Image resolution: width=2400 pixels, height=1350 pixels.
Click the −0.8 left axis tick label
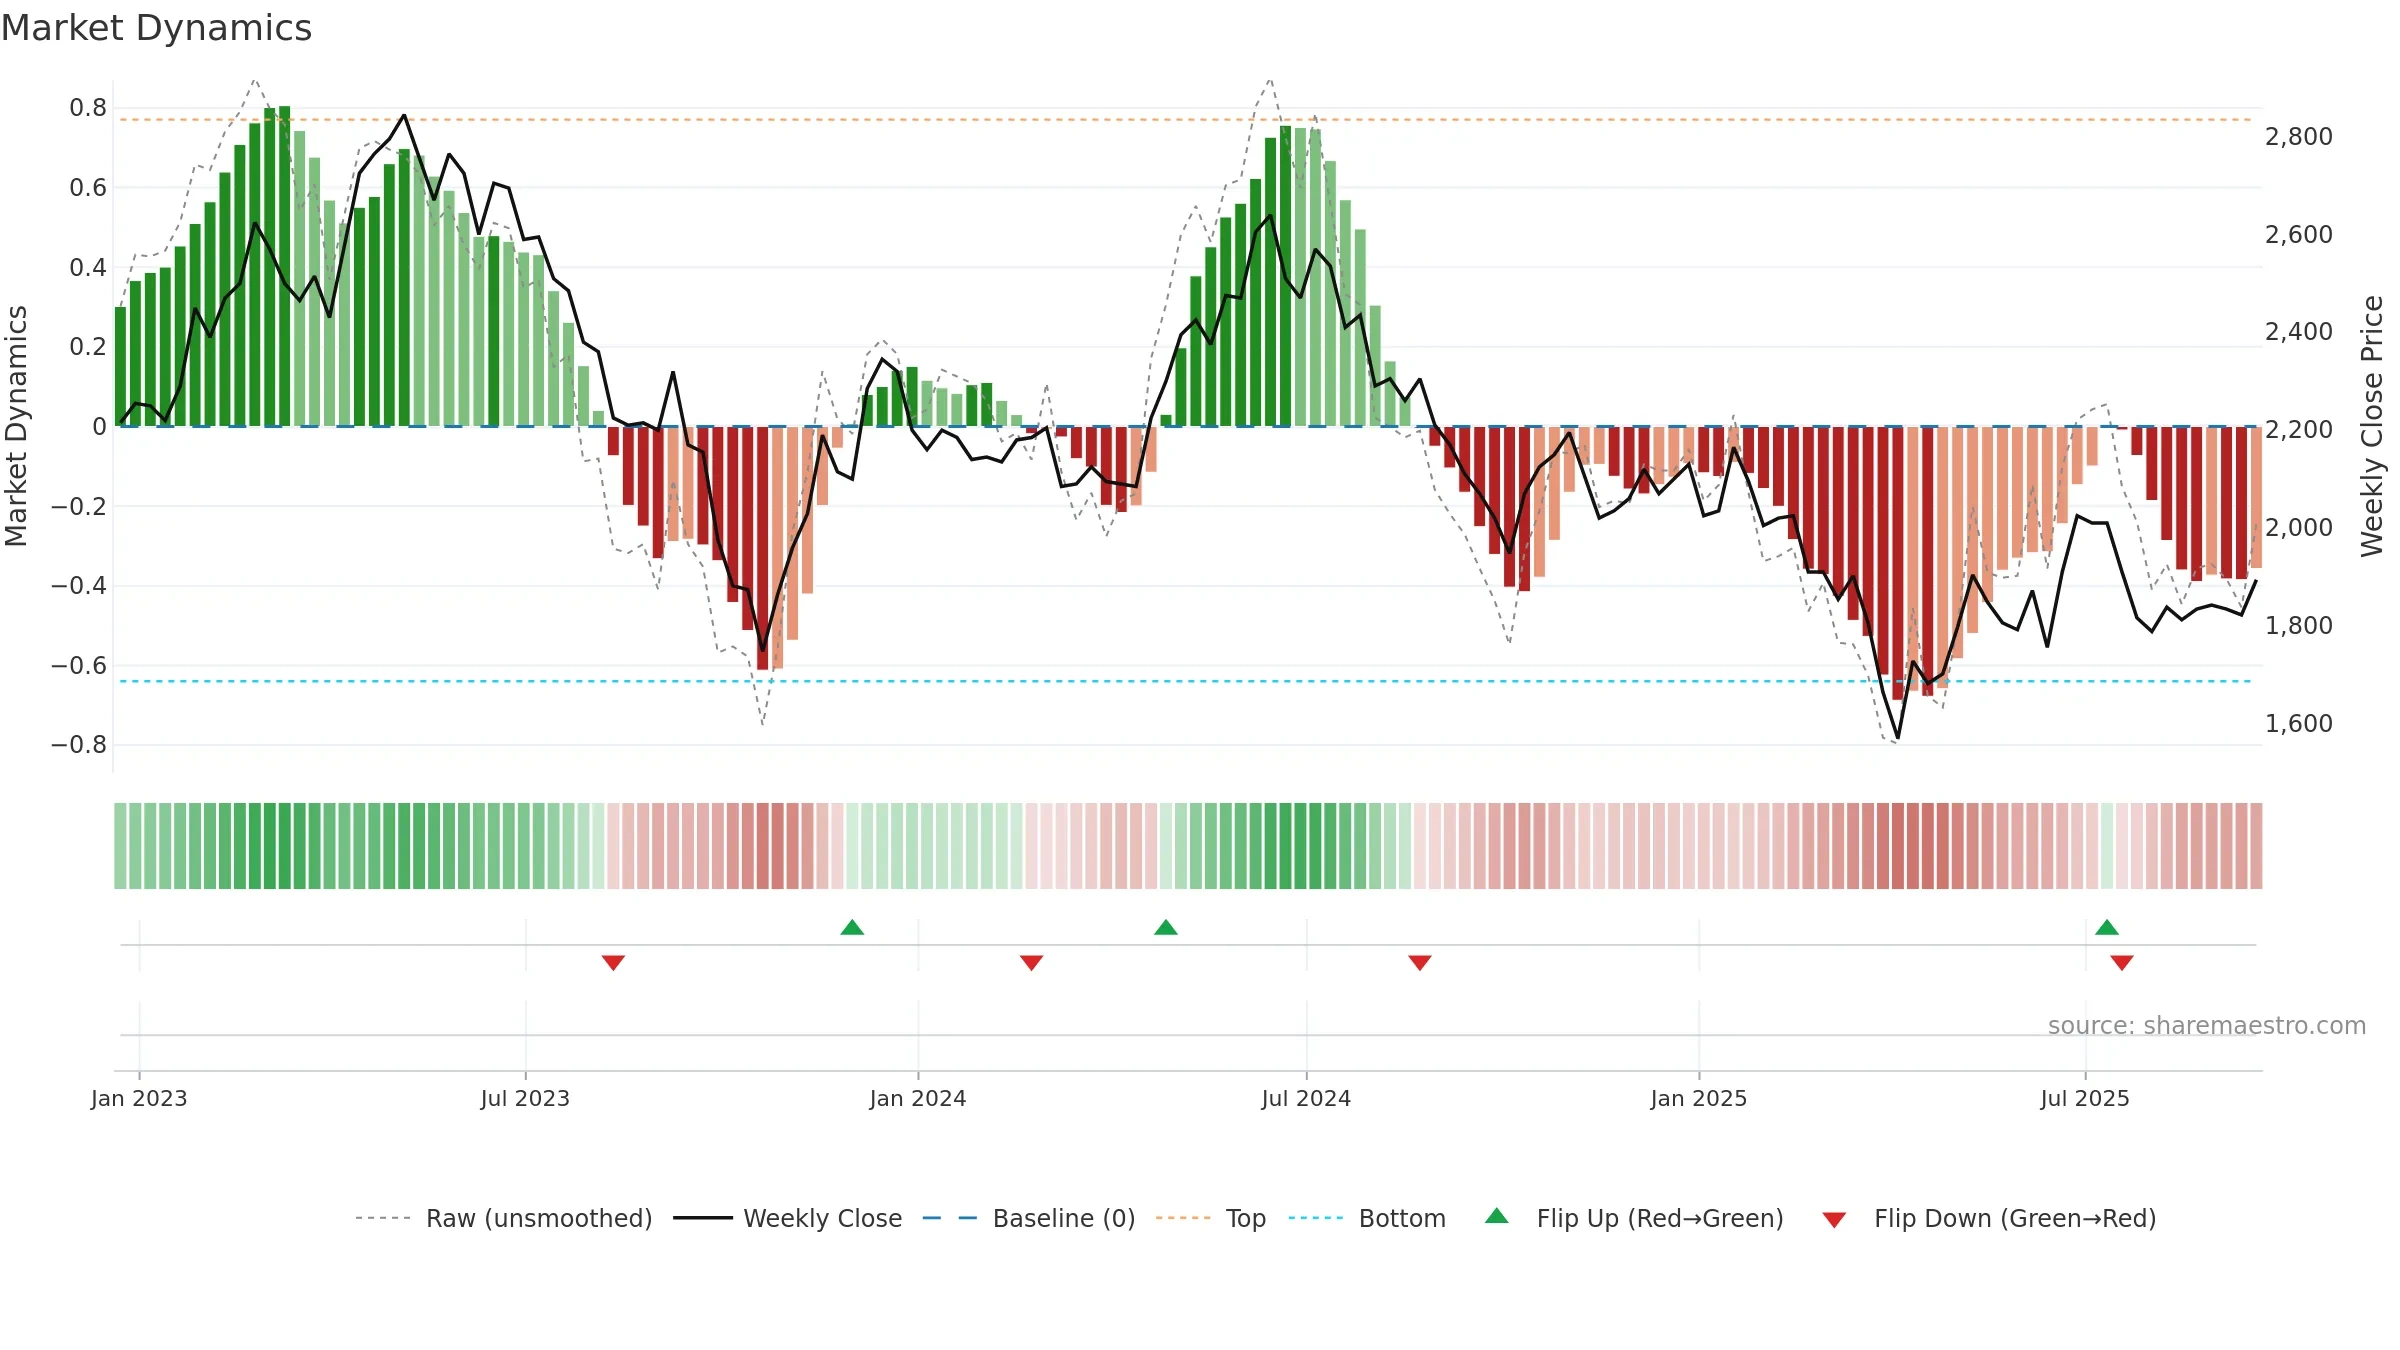[x=79, y=745]
